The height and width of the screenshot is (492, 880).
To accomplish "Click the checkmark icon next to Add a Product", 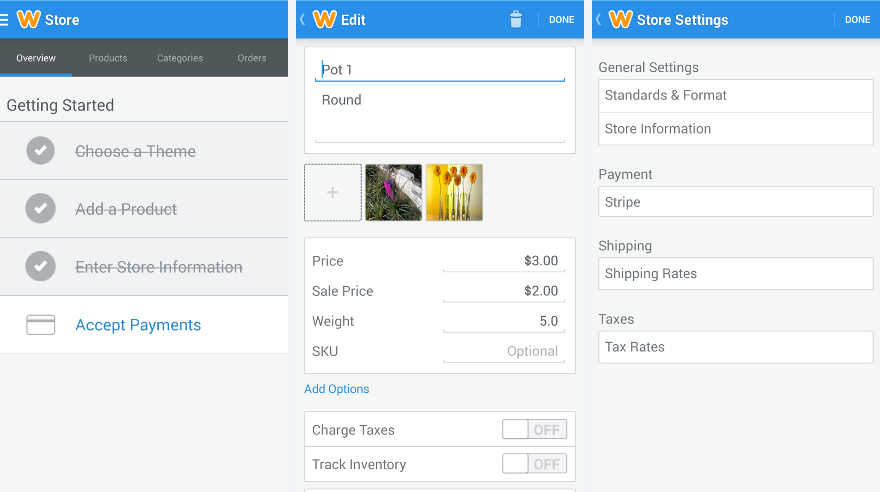I will pyautogui.click(x=40, y=209).
